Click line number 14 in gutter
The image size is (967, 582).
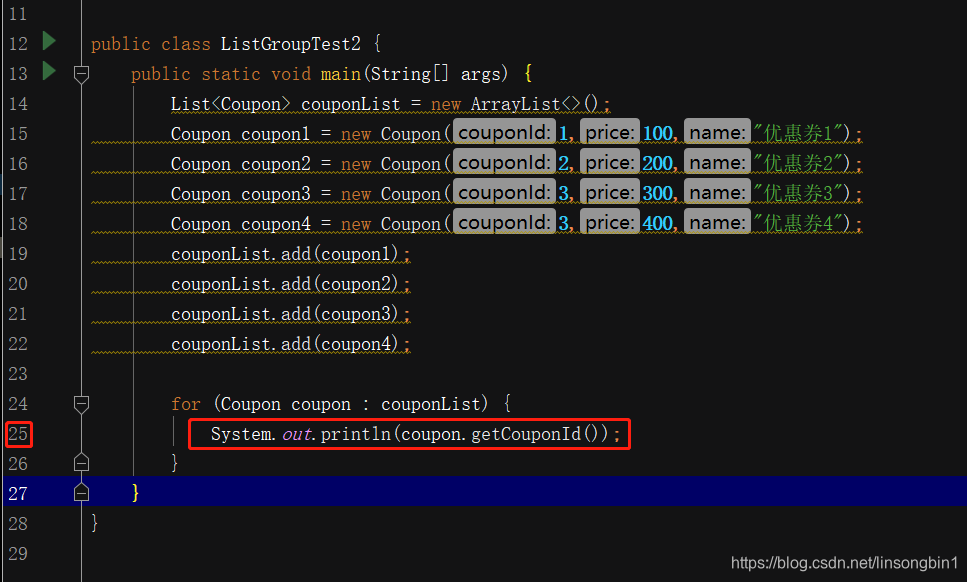[18, 104]
